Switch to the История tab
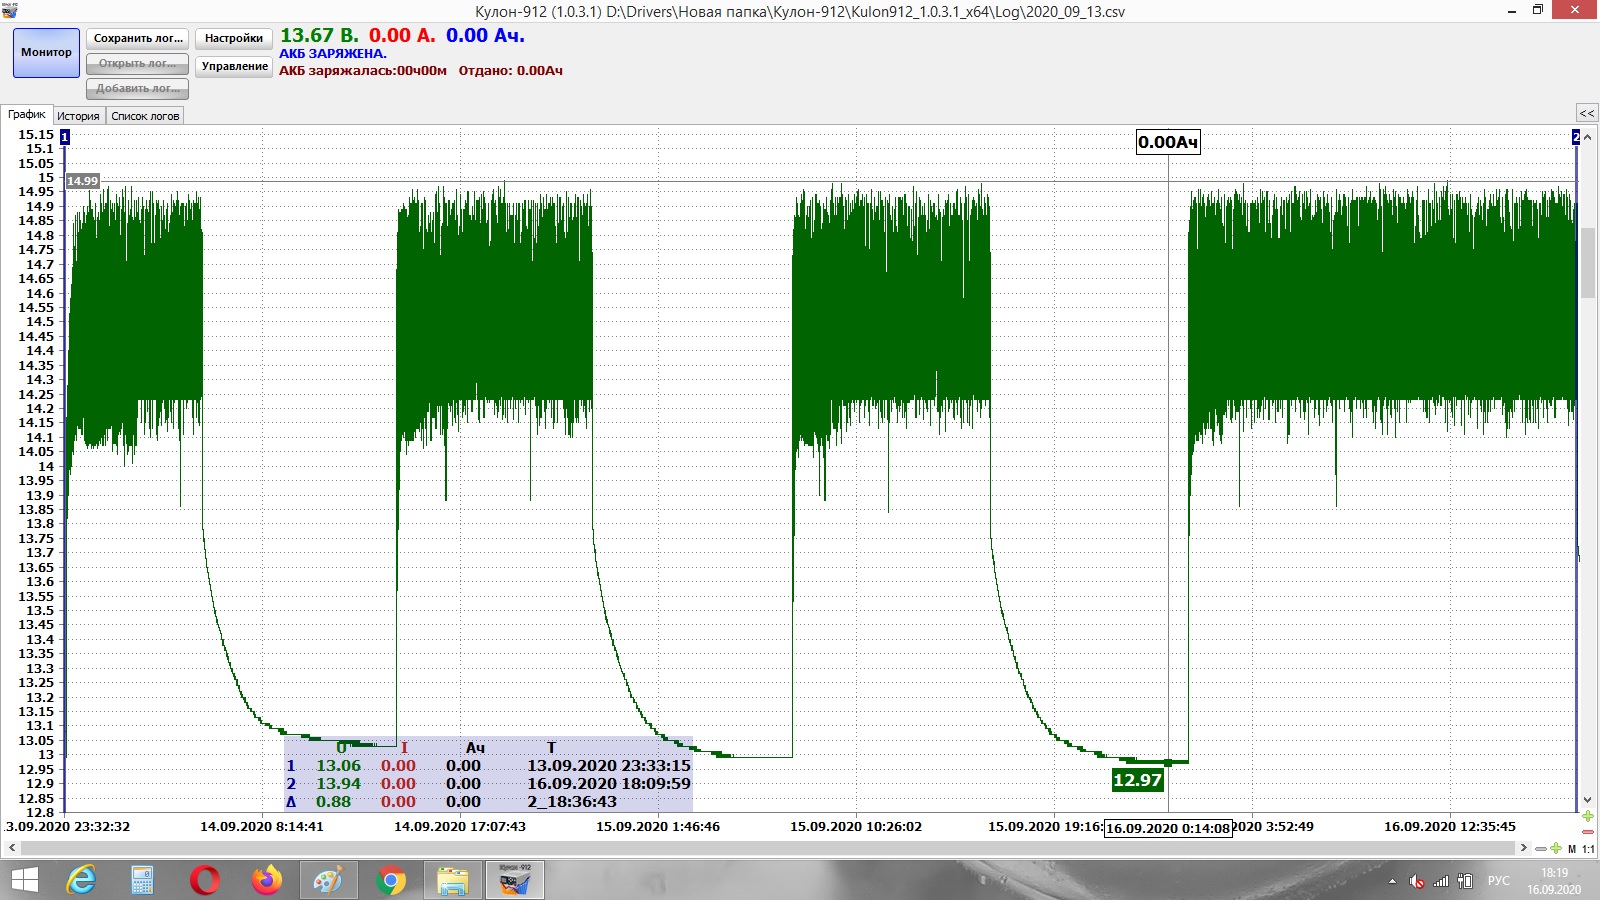 [x=78, y=116]
